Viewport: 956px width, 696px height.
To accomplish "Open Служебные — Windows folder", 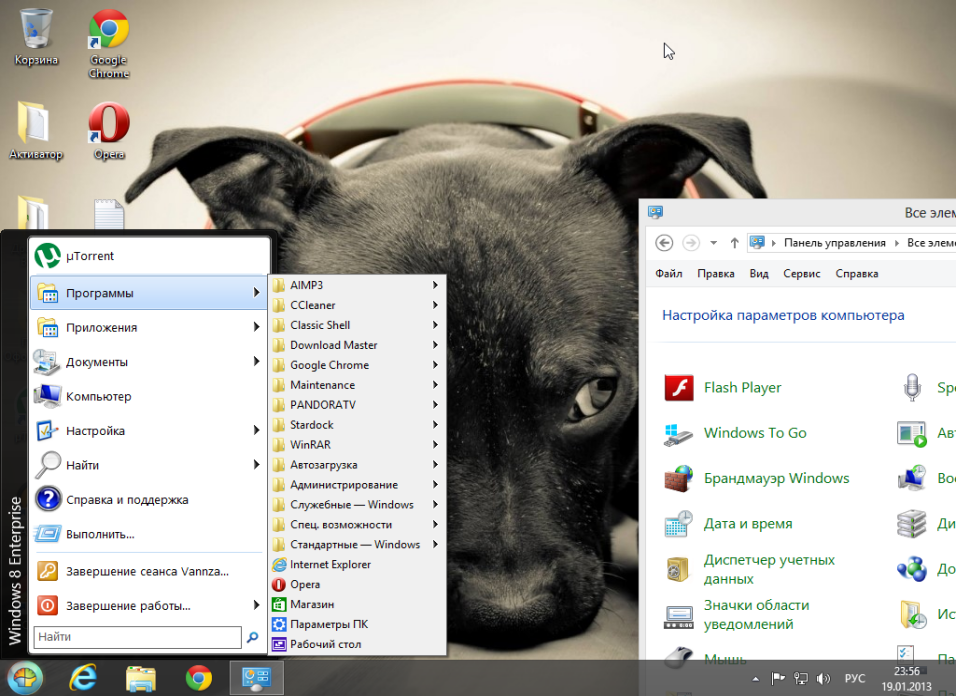I will coord(357,505).
